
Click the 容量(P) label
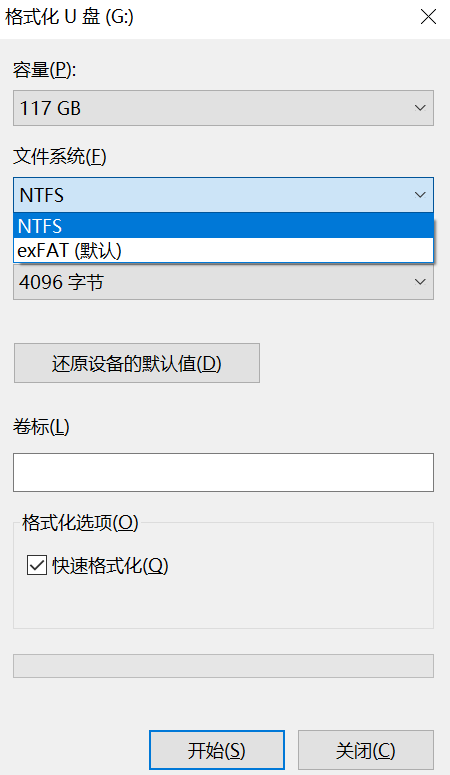45,70
